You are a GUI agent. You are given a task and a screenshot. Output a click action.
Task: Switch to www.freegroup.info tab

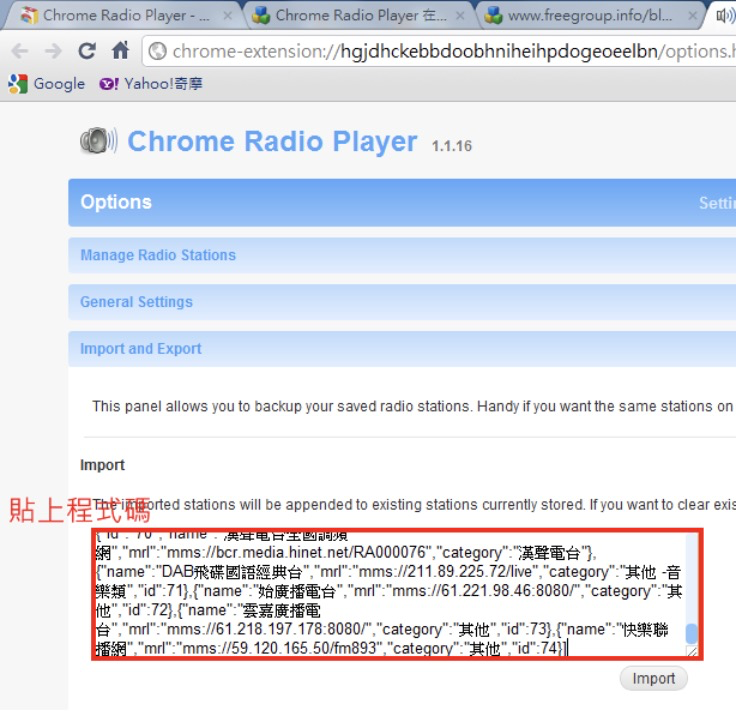[588, 16]
